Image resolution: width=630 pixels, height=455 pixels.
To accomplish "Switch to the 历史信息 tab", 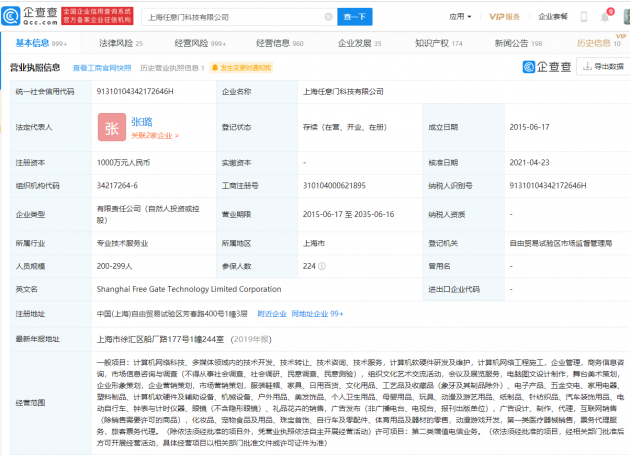I will click(598, 43).
